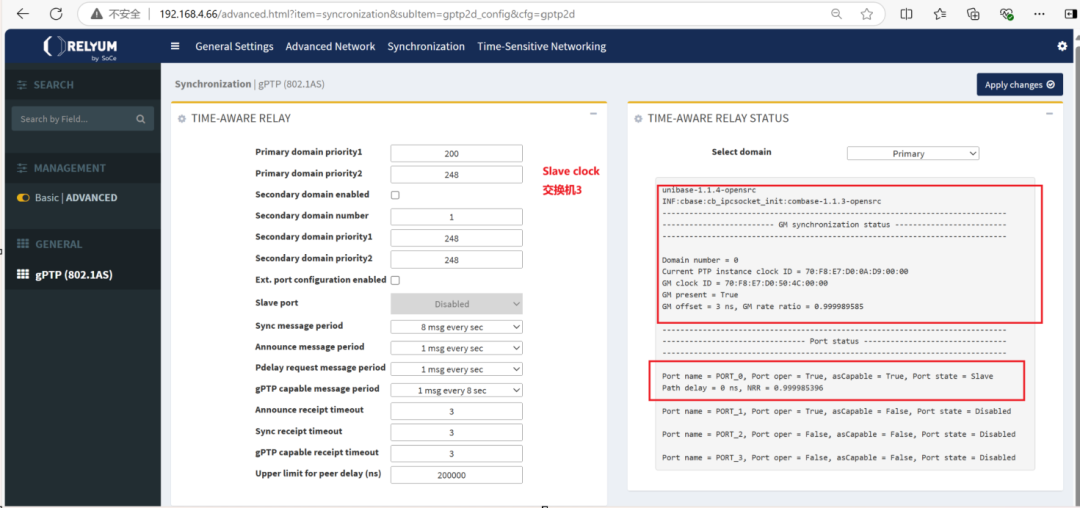Screen dimensions: 1080x508
Task: Expand the Announce message period dropdown
Action: [x=456, y=348]
